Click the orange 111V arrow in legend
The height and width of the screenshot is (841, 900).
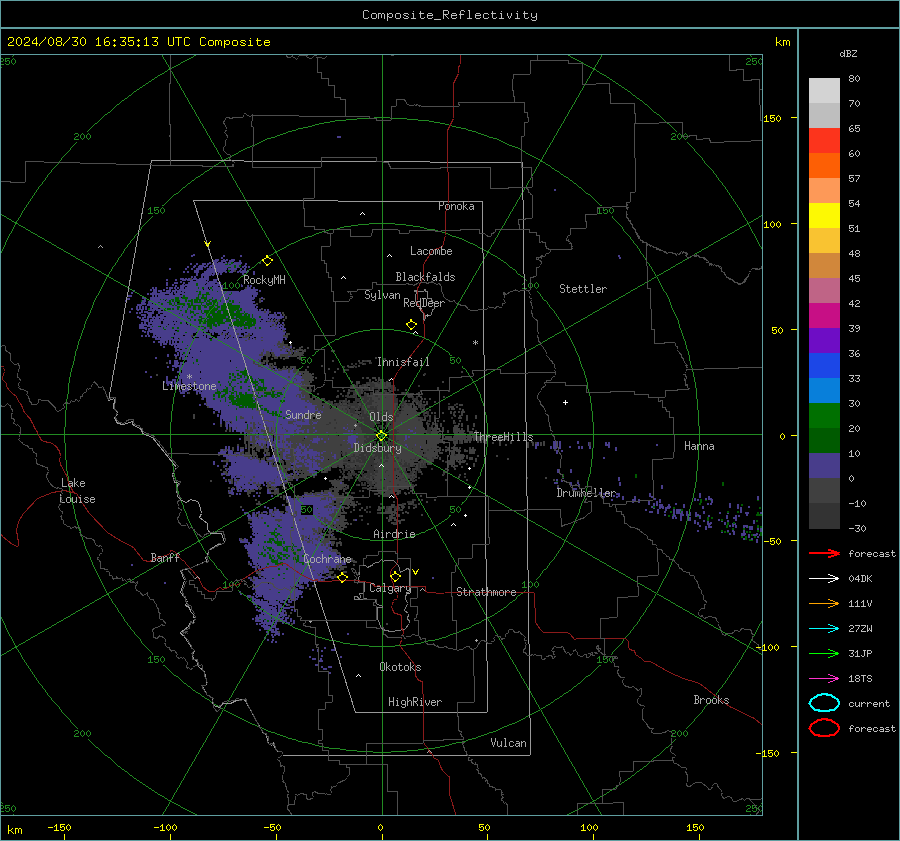(824, 603)
